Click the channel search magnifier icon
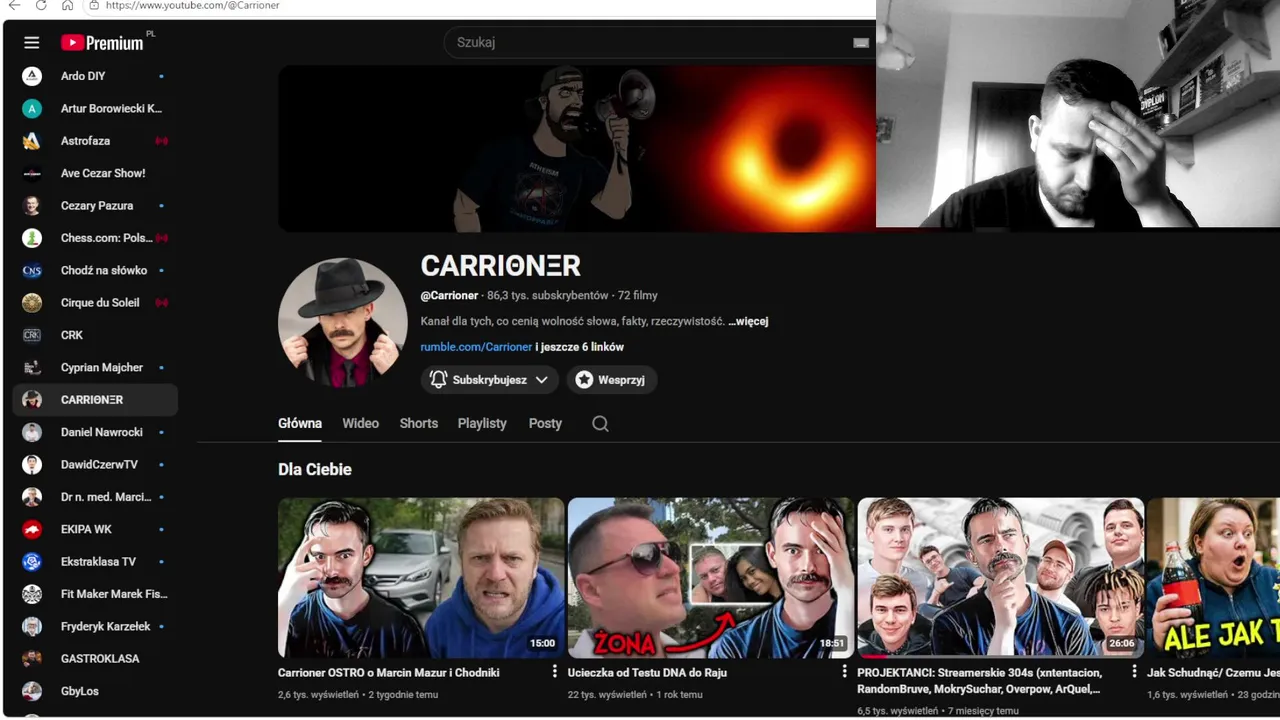The width and height of the screenshot is (1280, 720). tap(600, 423)
